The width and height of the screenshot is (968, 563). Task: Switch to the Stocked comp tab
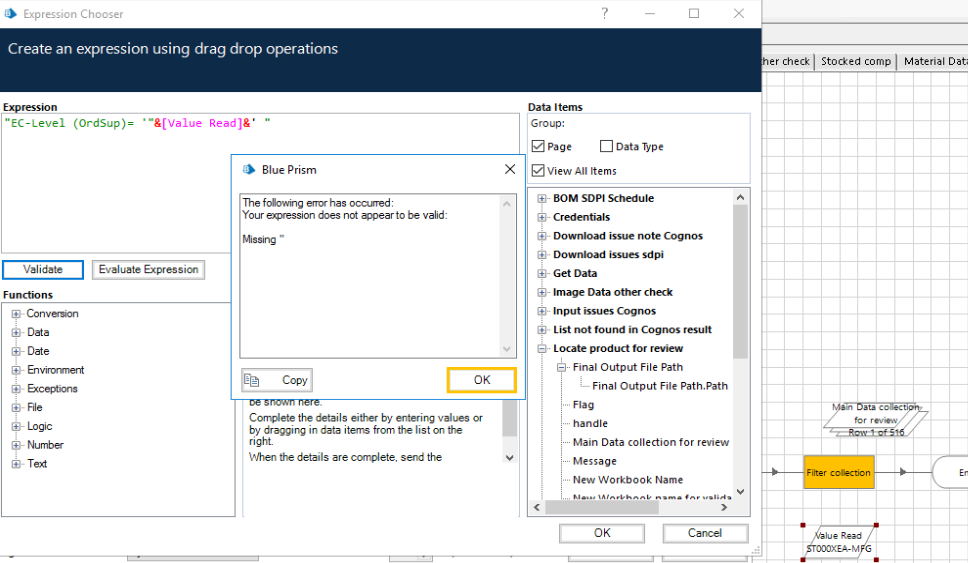click(x=856, y=61)
